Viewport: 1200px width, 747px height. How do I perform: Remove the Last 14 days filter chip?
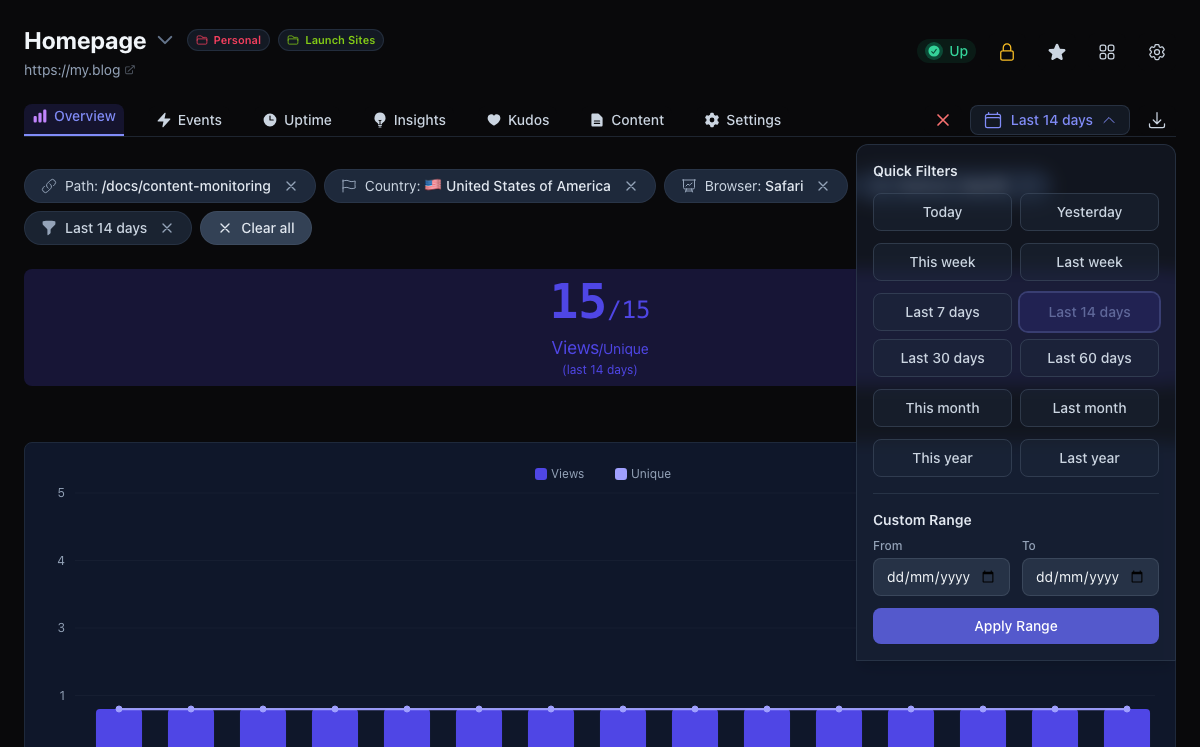pos(167,228)
